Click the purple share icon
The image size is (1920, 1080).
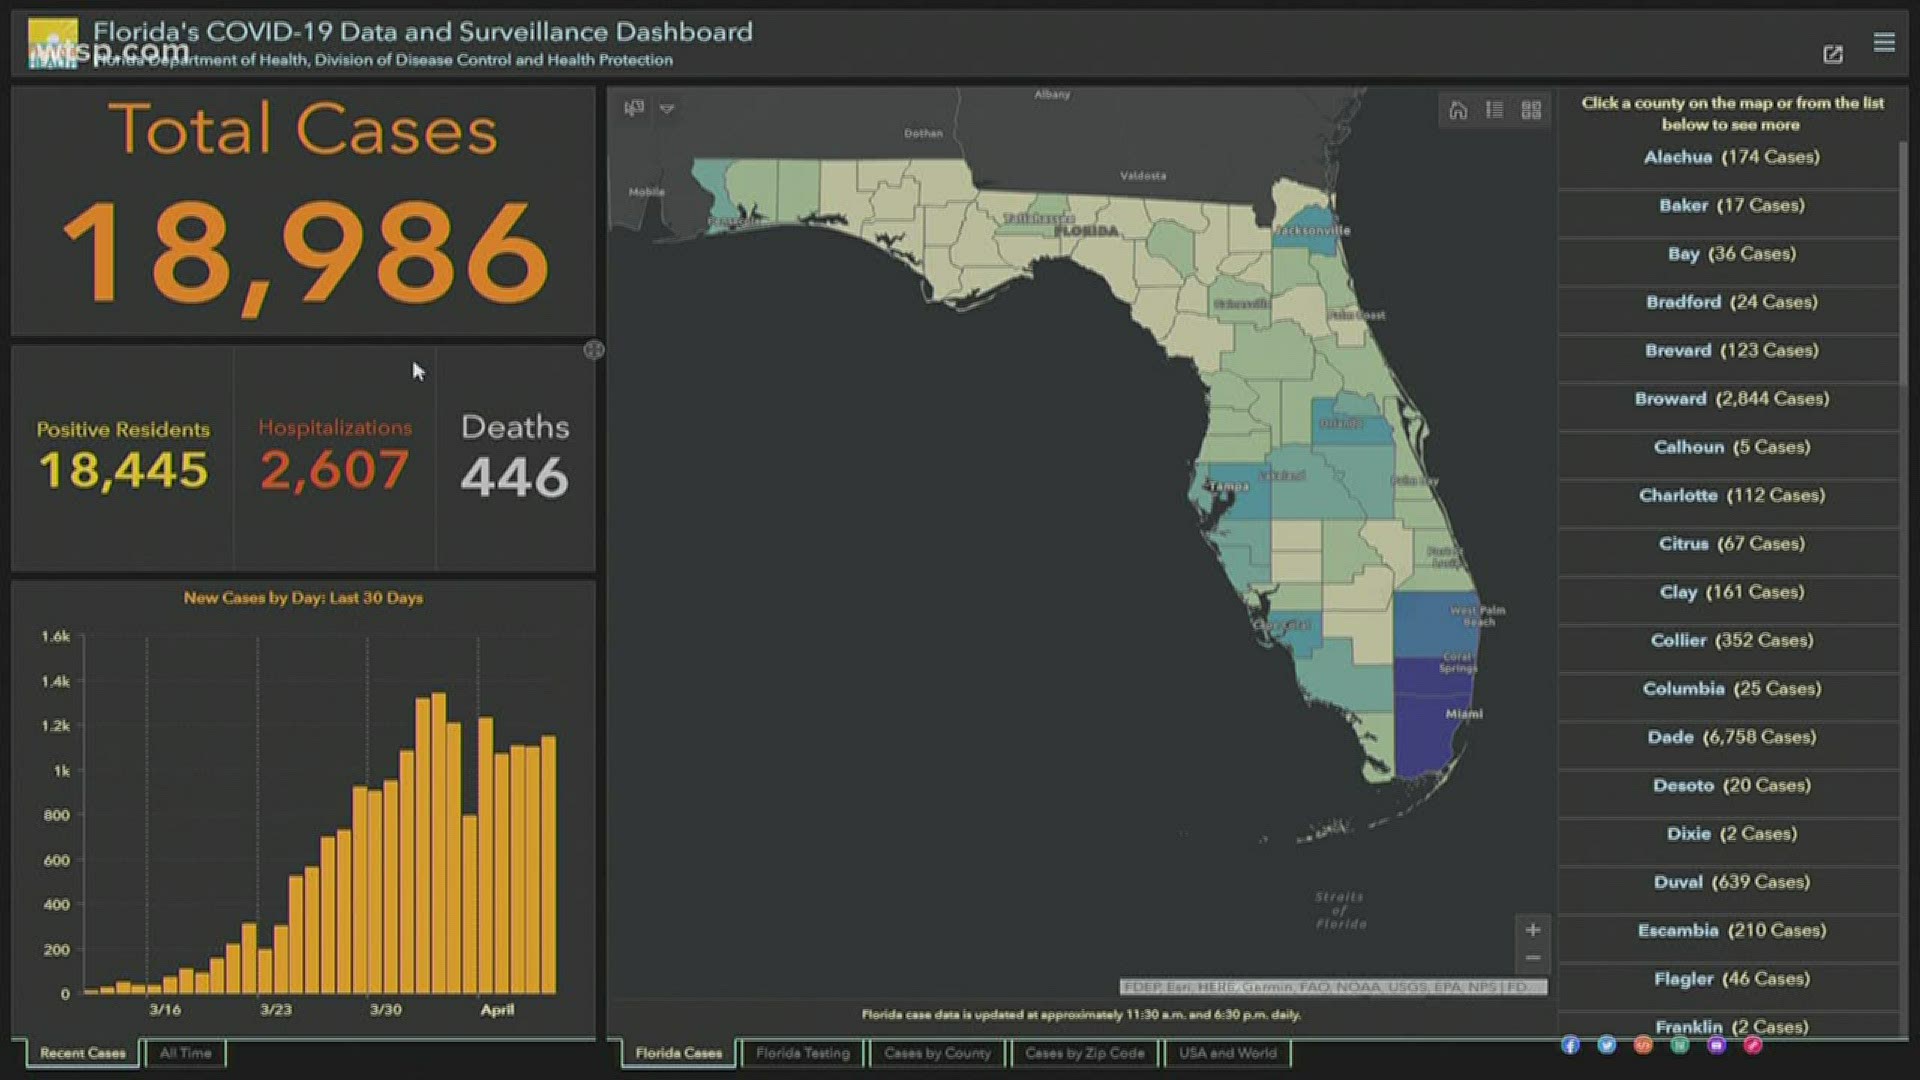point(1716,1045)
